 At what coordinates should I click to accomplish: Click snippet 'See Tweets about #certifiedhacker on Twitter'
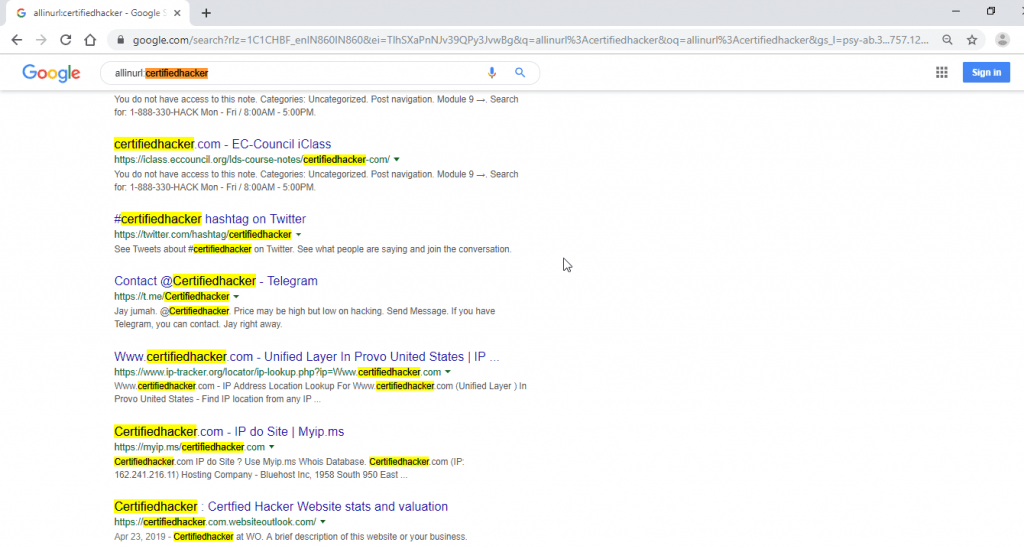tap(312, 249)
